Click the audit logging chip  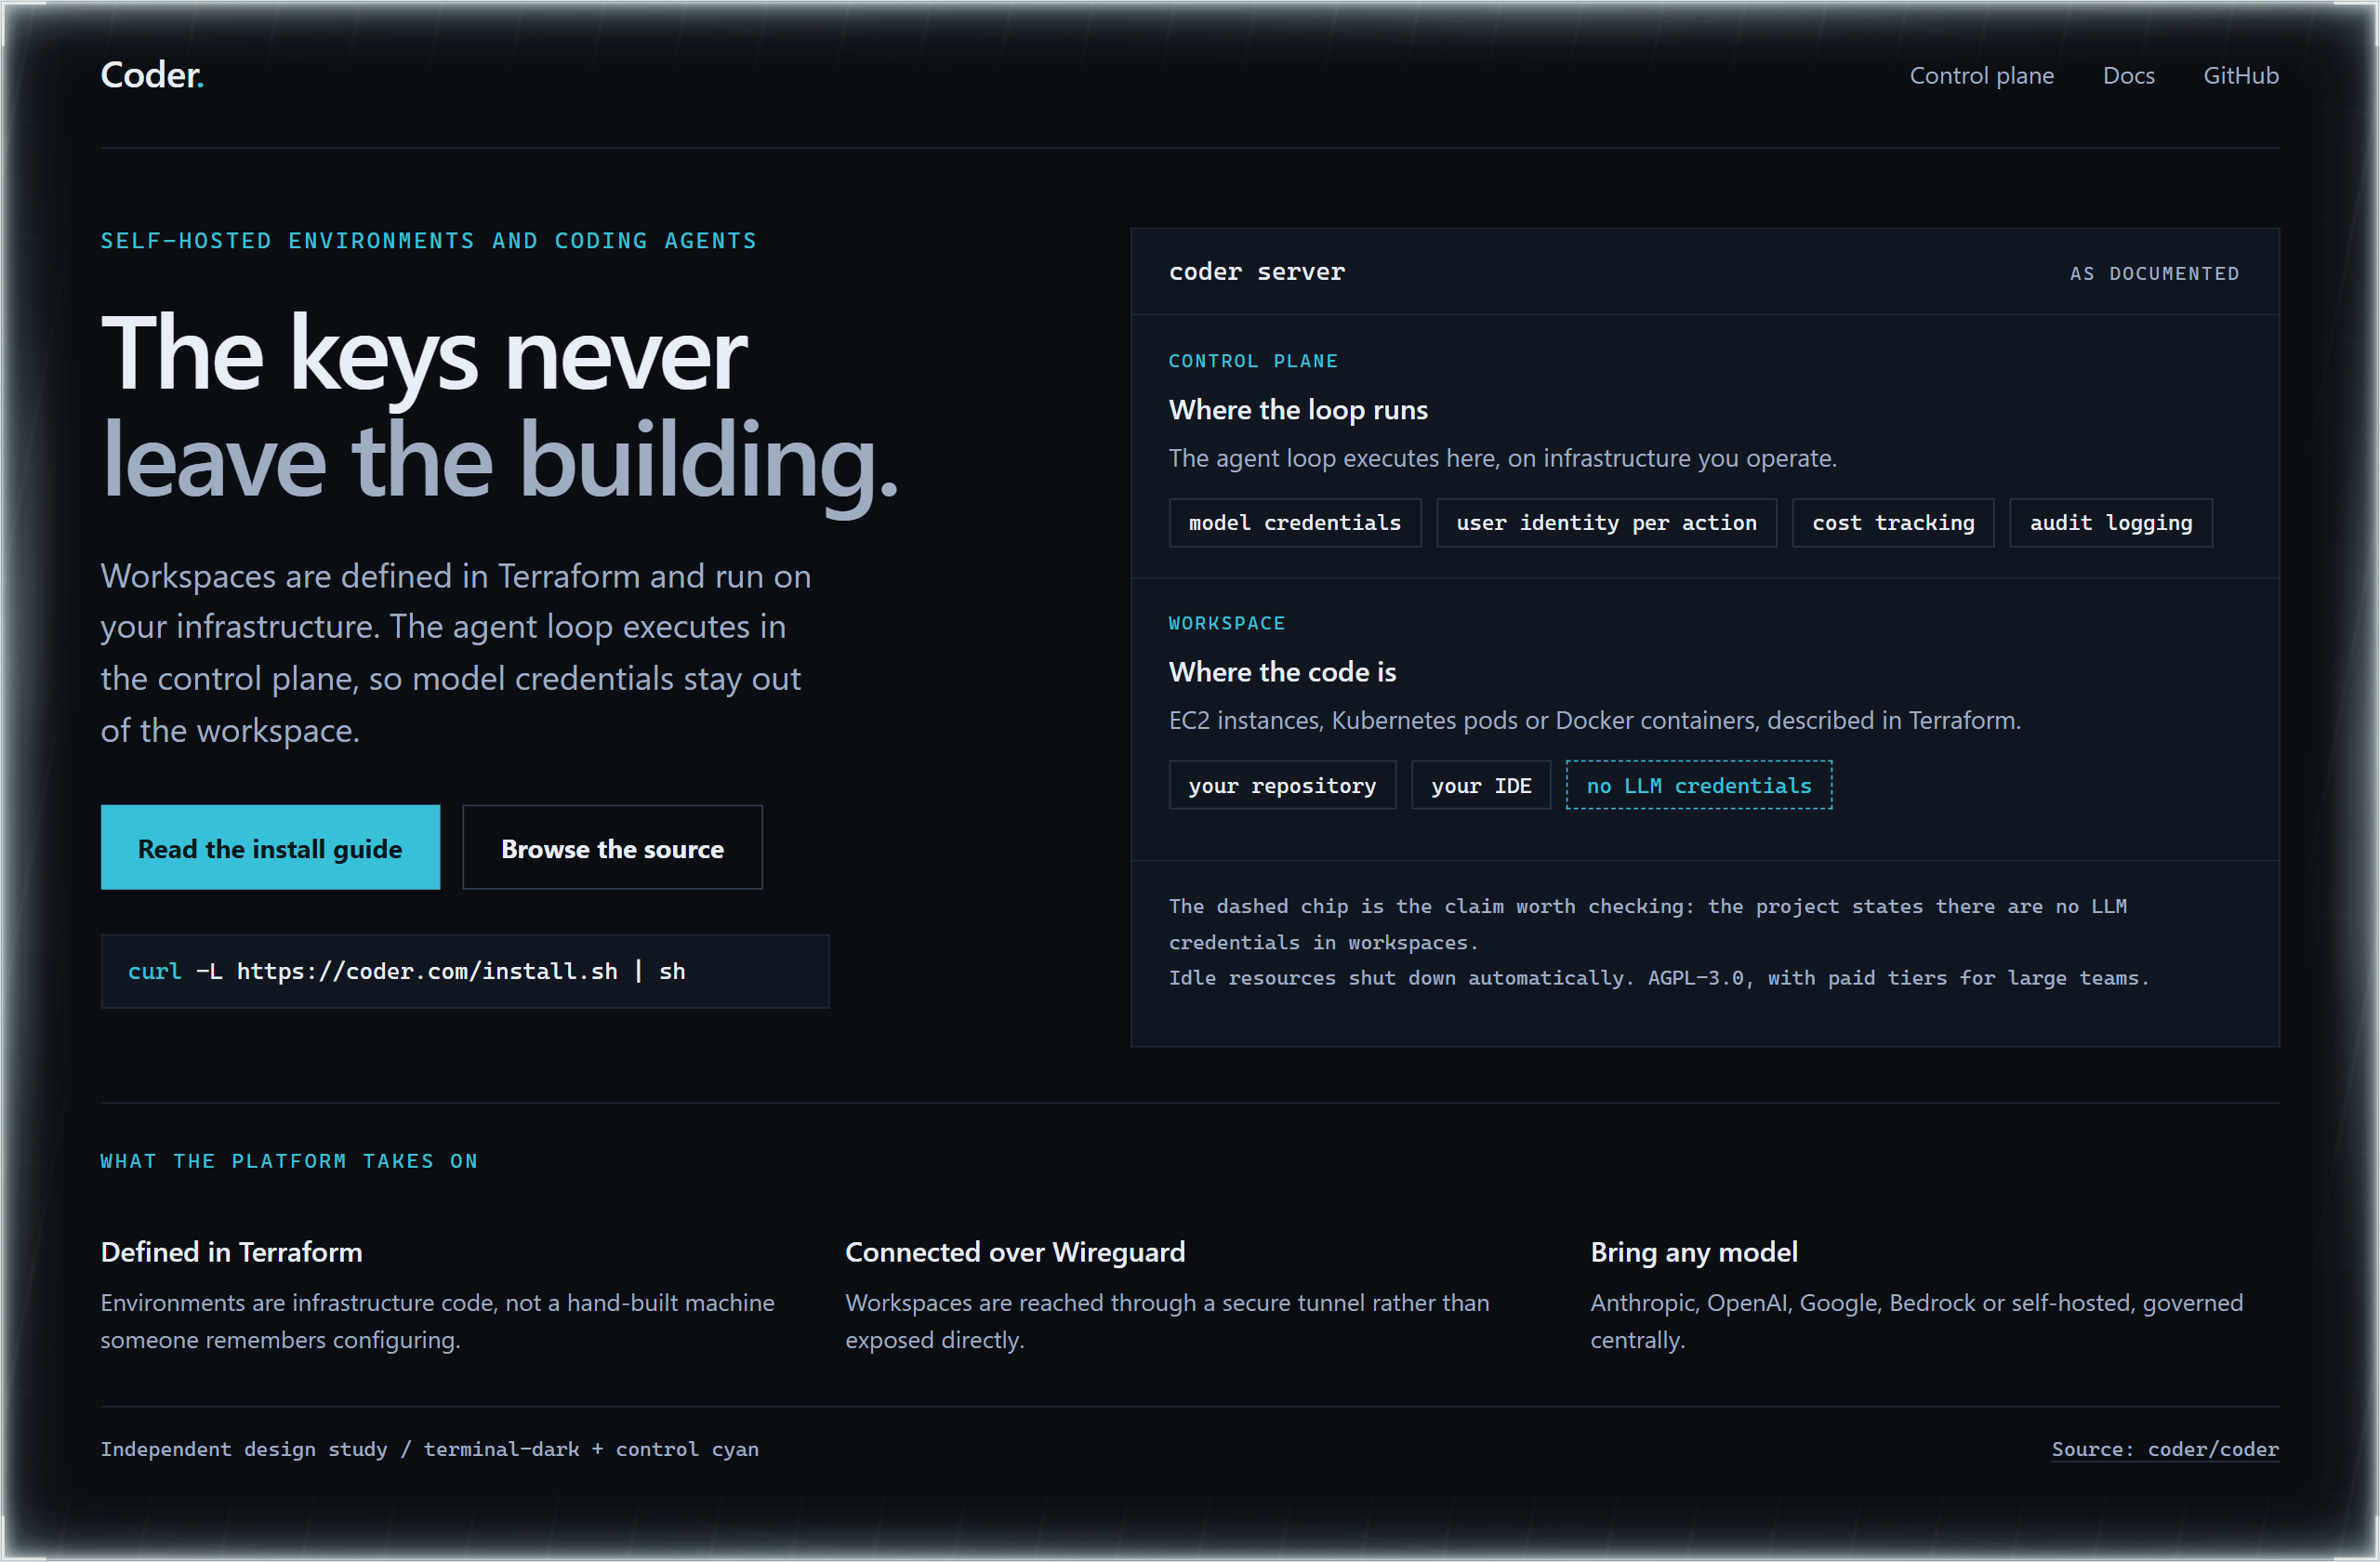2111,523
